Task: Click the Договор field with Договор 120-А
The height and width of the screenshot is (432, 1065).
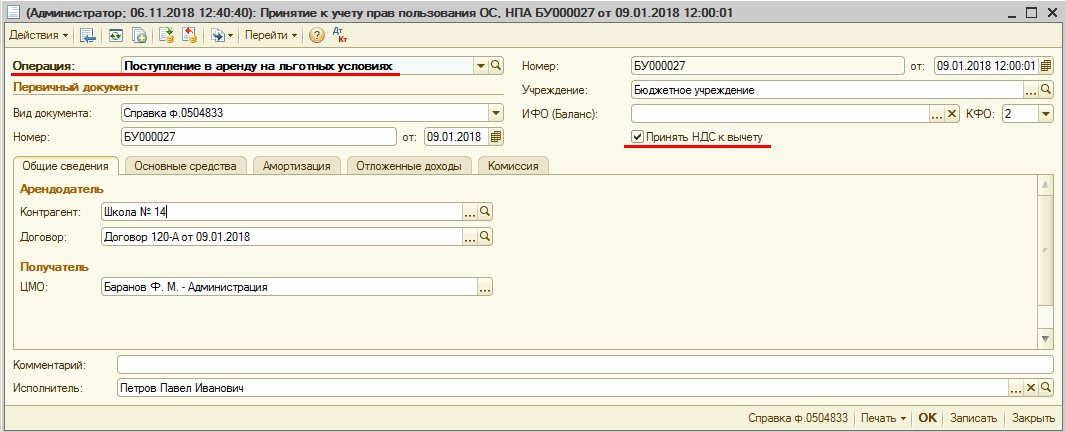Action: pos(281,236)
